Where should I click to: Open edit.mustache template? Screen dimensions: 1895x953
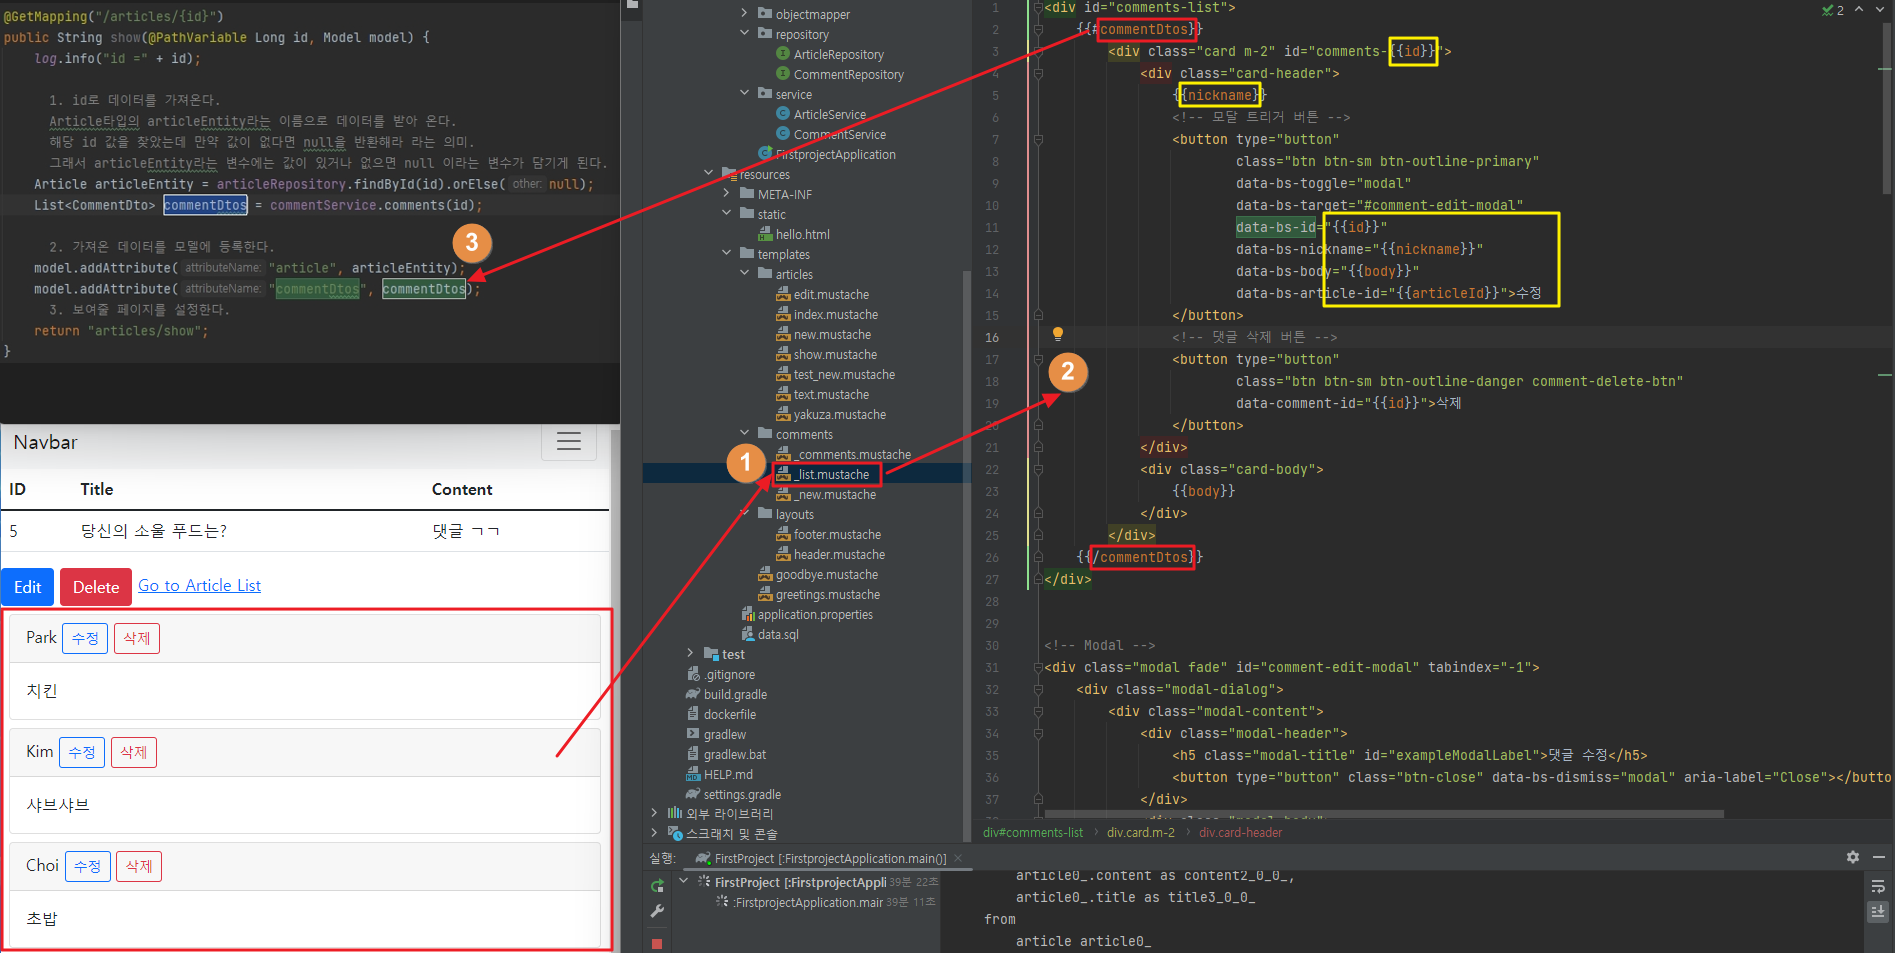pyautogui.click(x=822, y=295)
